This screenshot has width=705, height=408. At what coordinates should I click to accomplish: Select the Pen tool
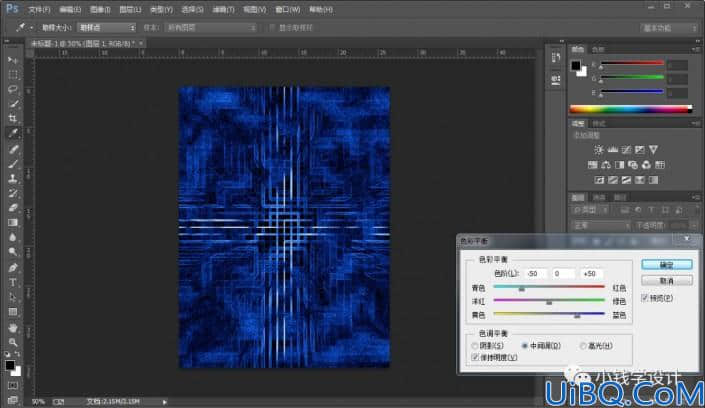point(13,268)
